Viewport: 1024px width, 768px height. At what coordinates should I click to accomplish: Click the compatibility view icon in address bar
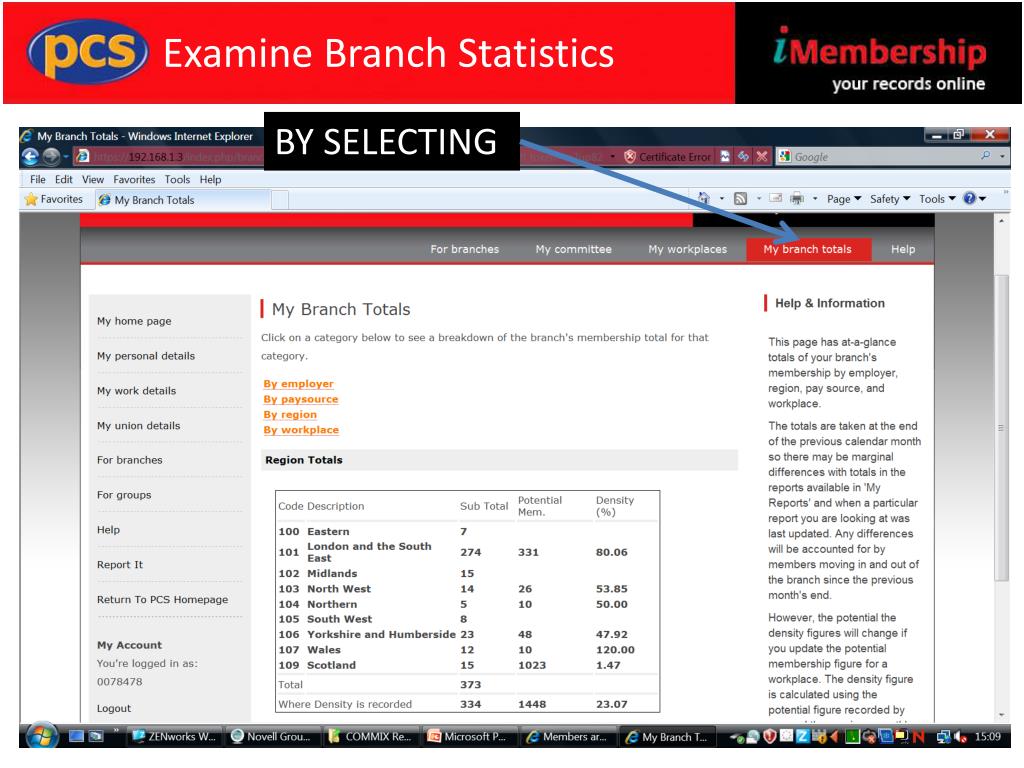click(726, 157)
